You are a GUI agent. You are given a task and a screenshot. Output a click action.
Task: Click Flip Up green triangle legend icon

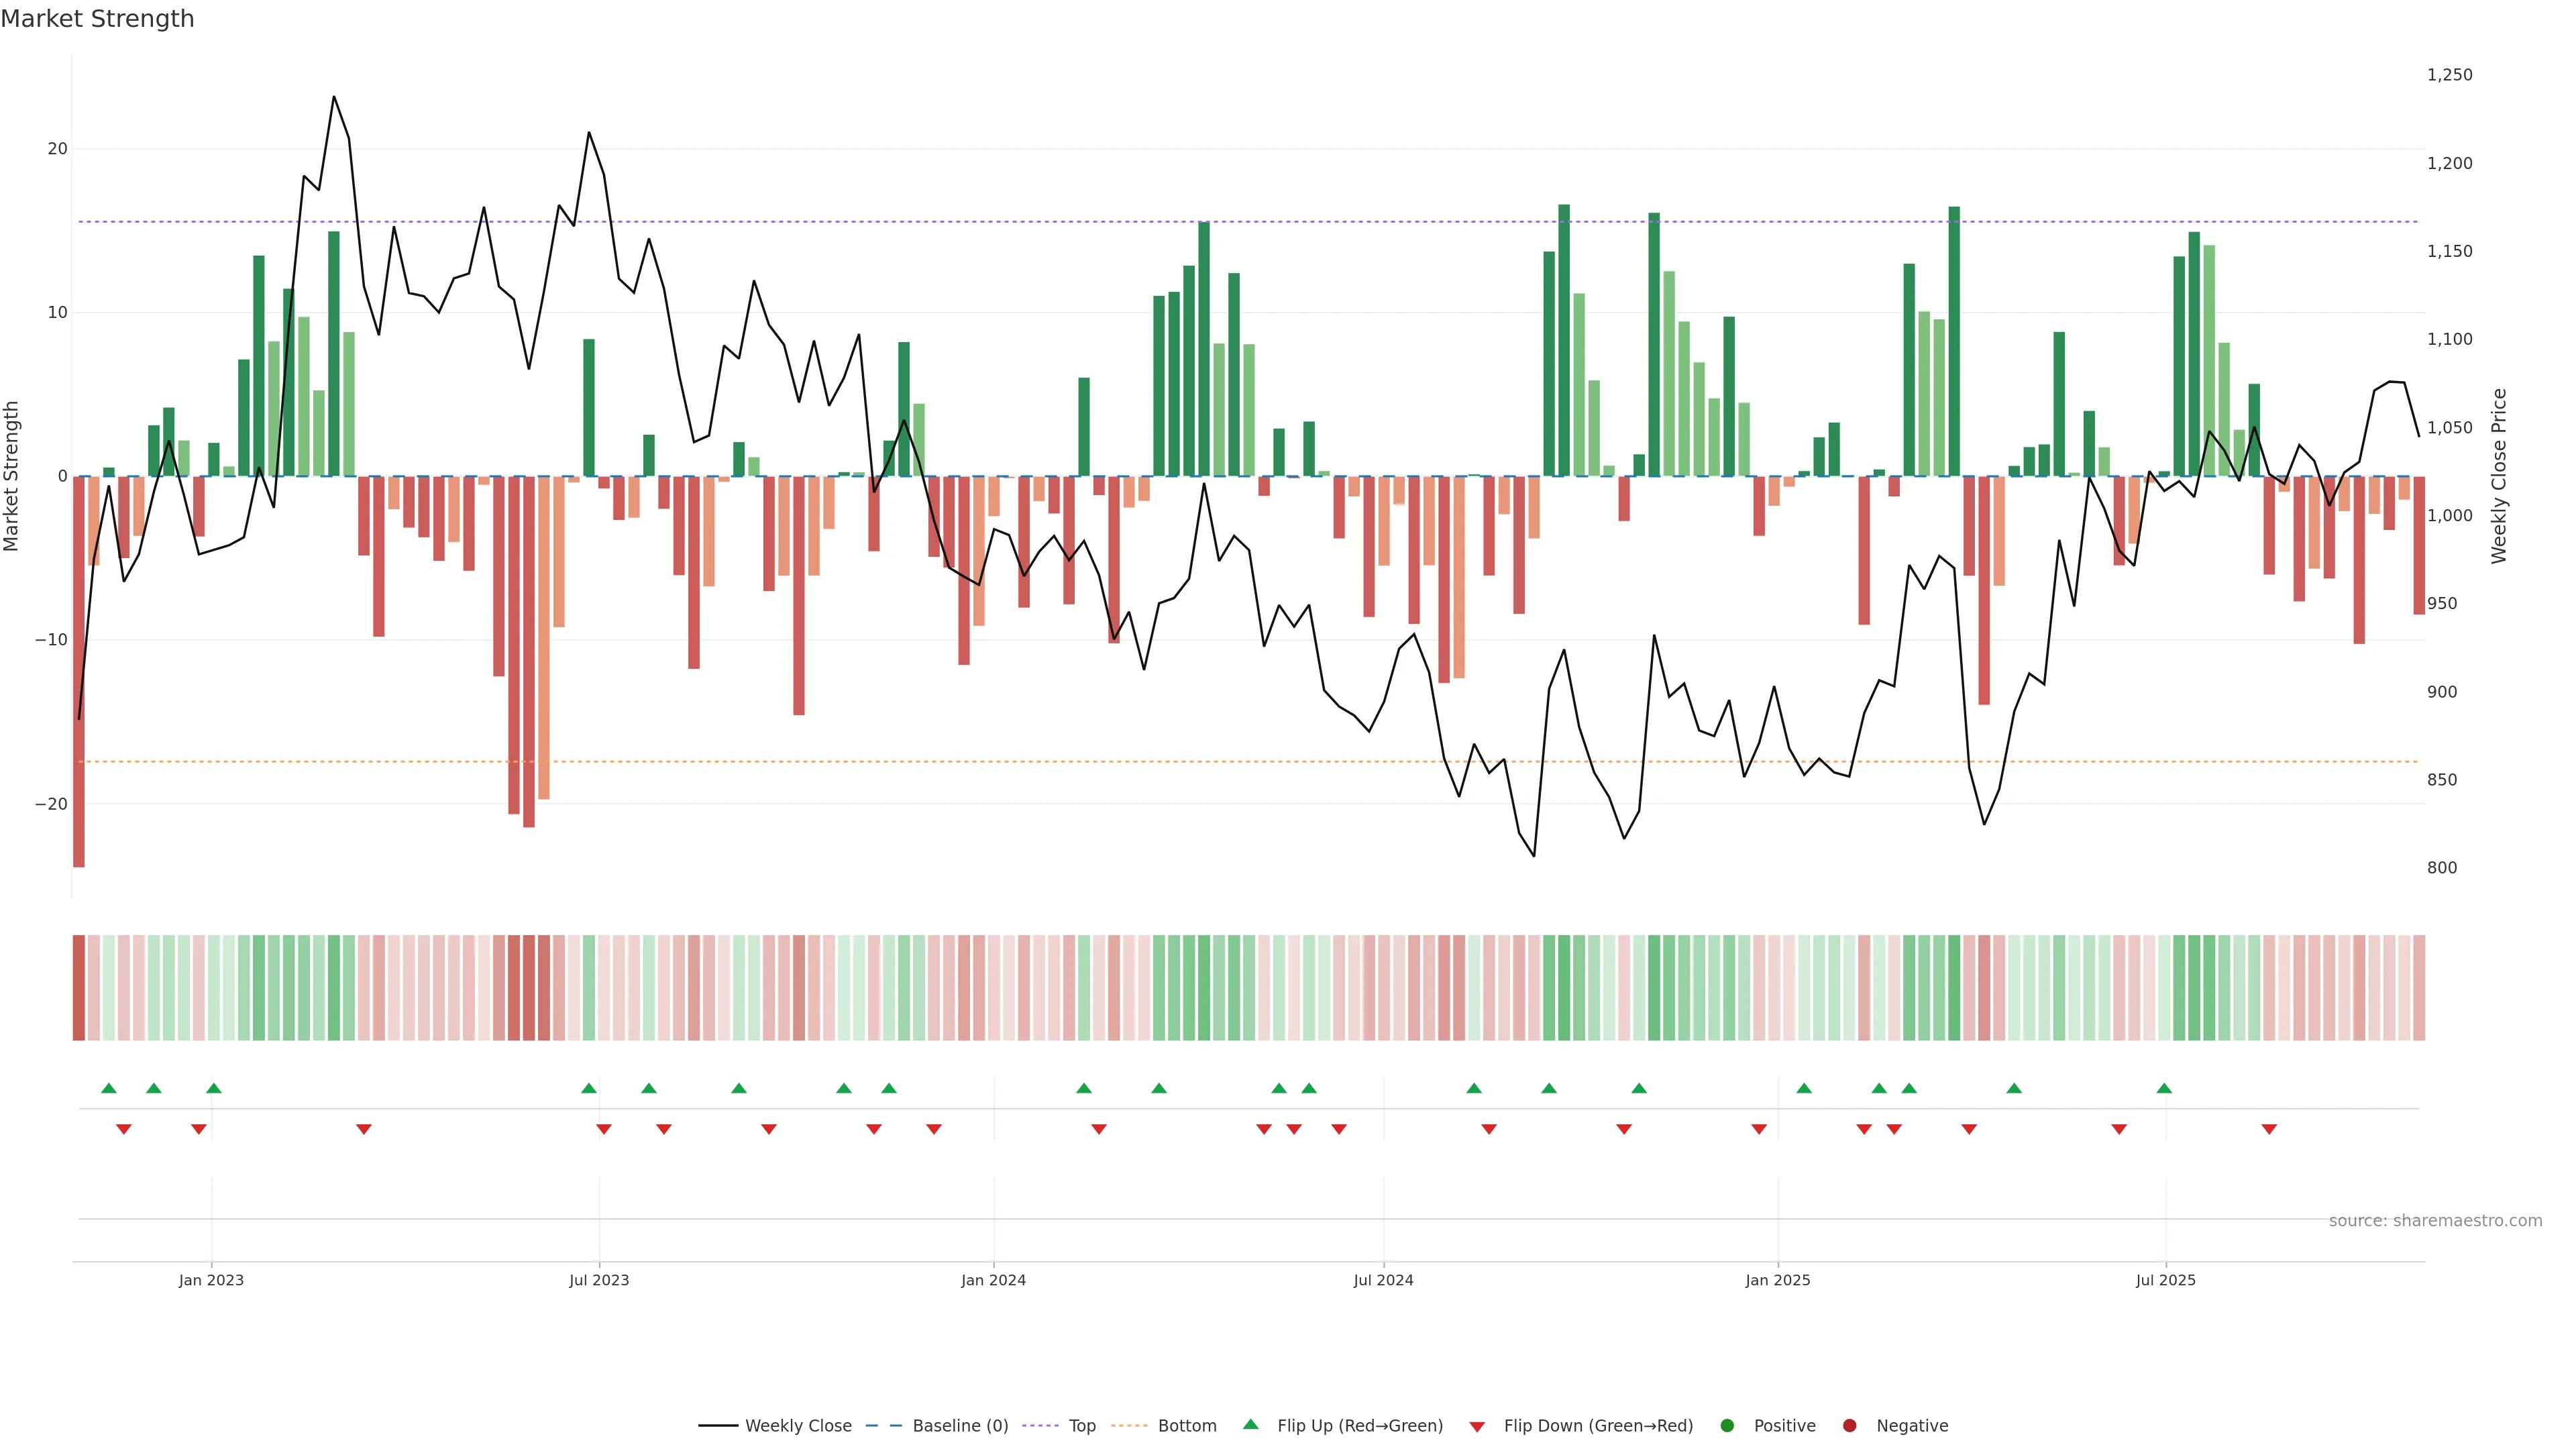[x=1250, y=1425]
